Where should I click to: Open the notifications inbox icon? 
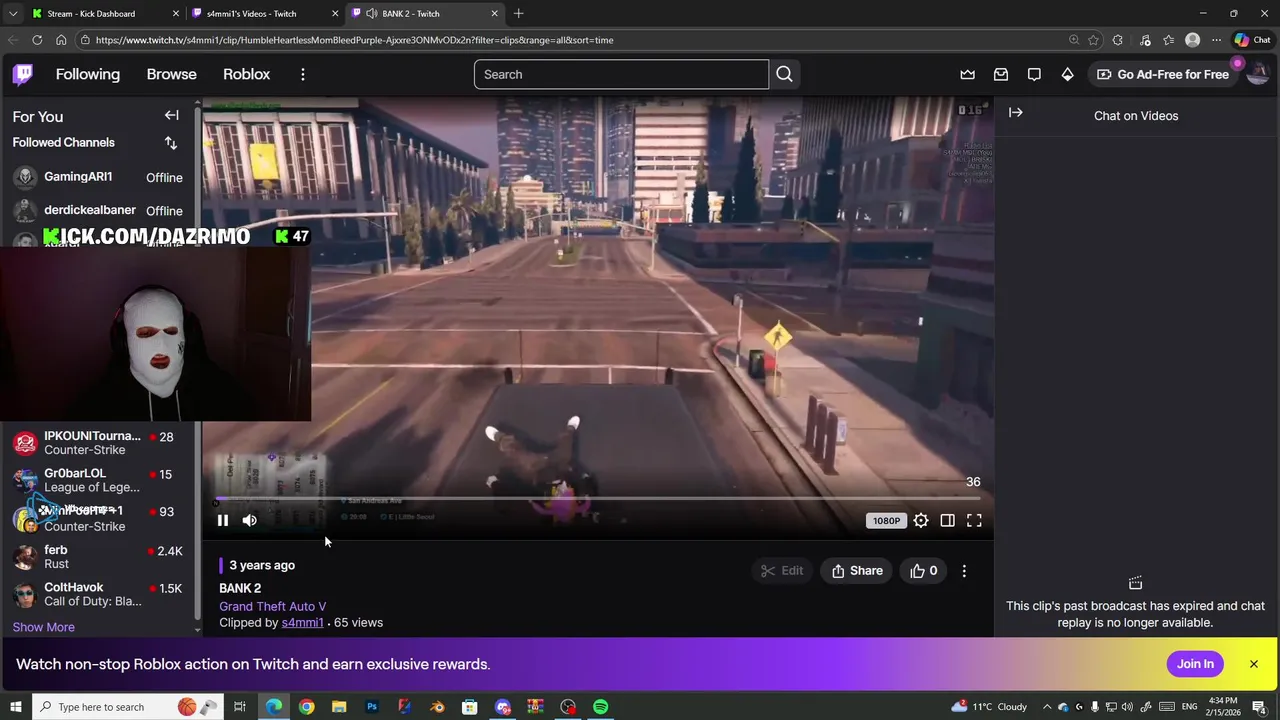pyautogui.click(x=1001, y=74)
